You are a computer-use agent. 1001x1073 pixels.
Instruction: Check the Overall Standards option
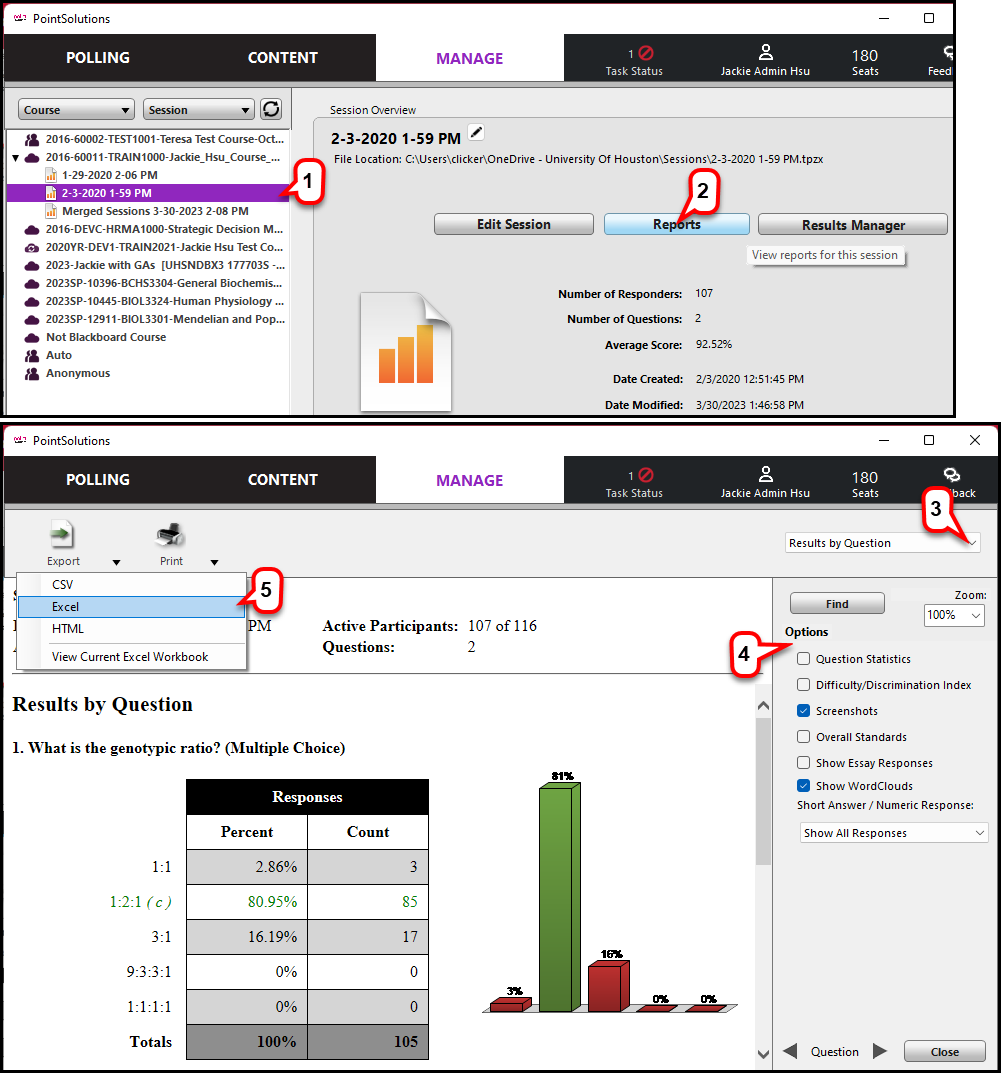tap(804, 736)
